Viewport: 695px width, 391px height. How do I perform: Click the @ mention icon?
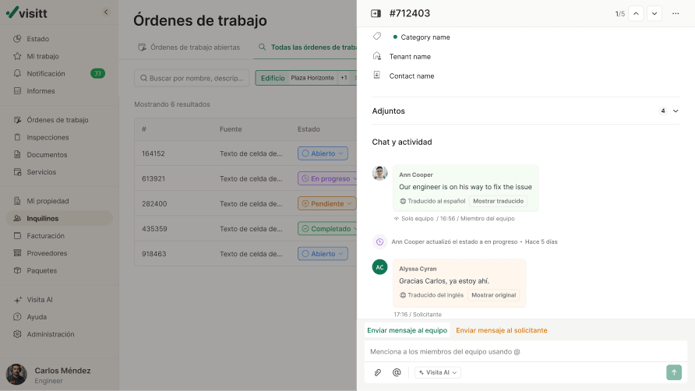397,372
